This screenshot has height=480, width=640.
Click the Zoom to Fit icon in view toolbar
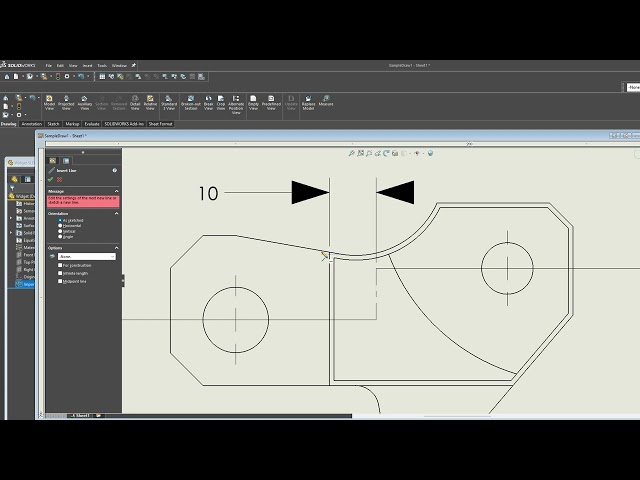[x=351, y=153]
